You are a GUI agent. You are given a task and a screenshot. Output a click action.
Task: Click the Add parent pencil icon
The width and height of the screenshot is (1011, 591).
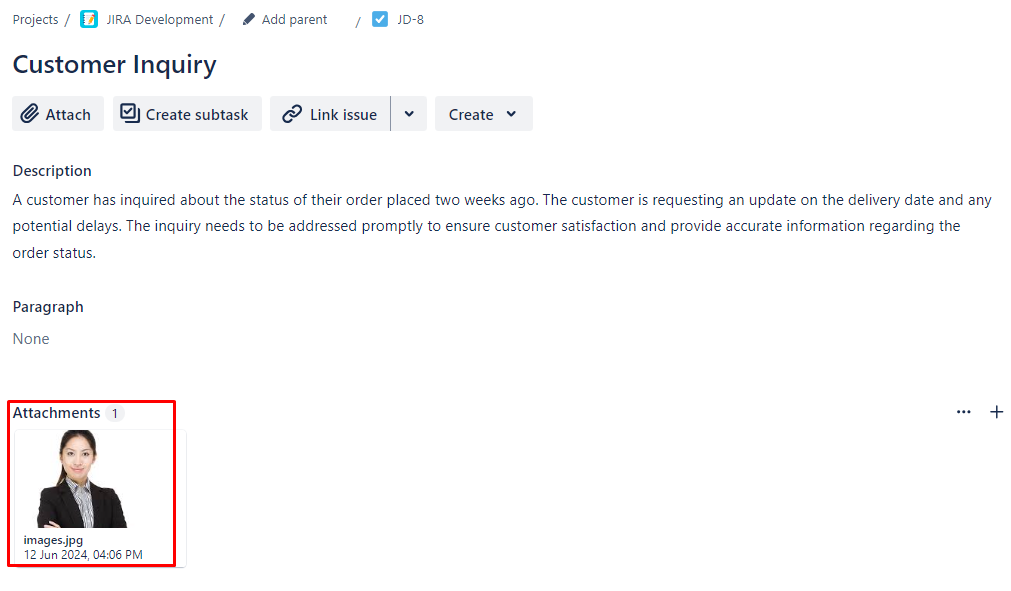(x=248, y=19)
